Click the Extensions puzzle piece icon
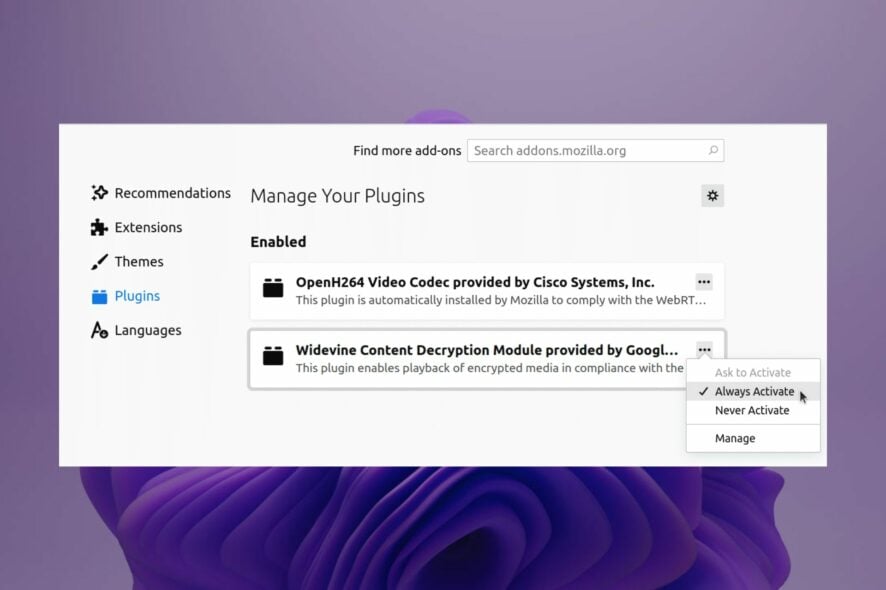886x590 pixels. point(99,227)
